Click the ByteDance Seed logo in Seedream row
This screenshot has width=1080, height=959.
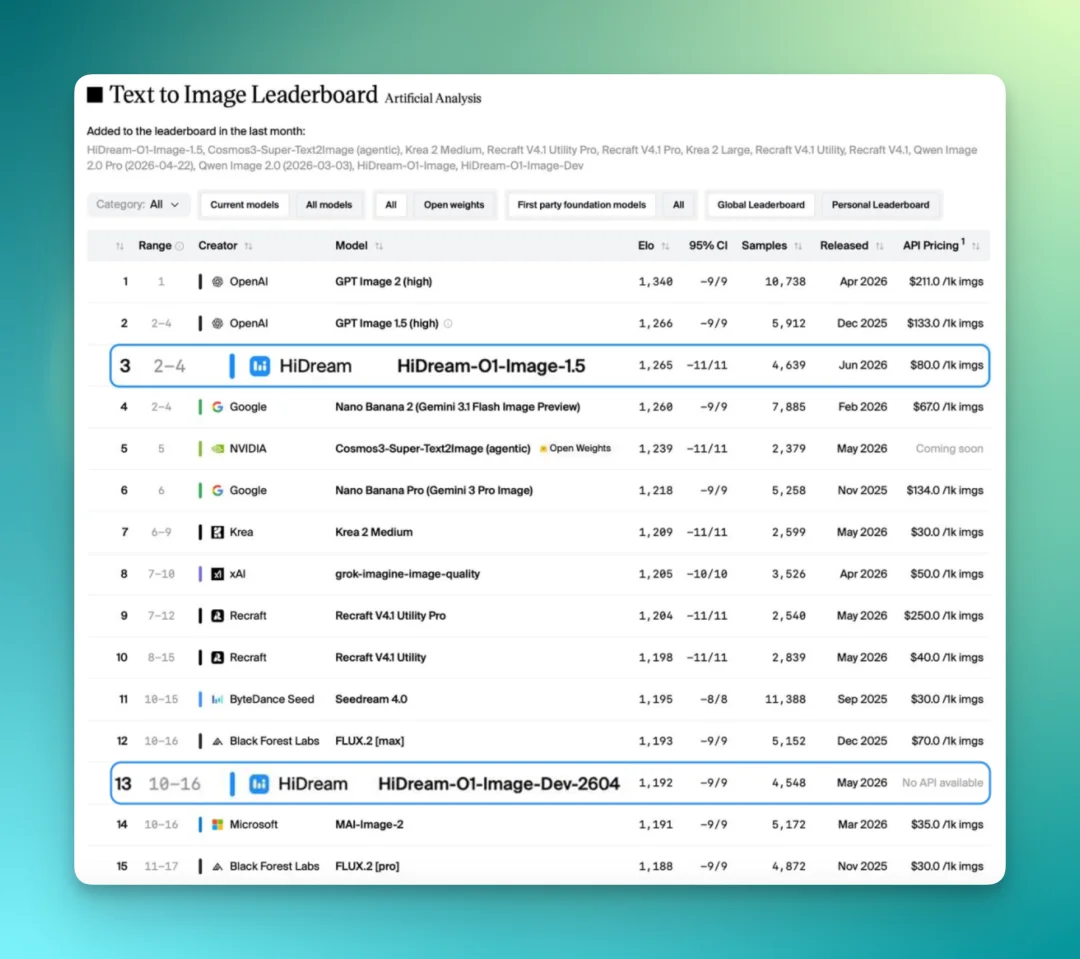[218, 699]
